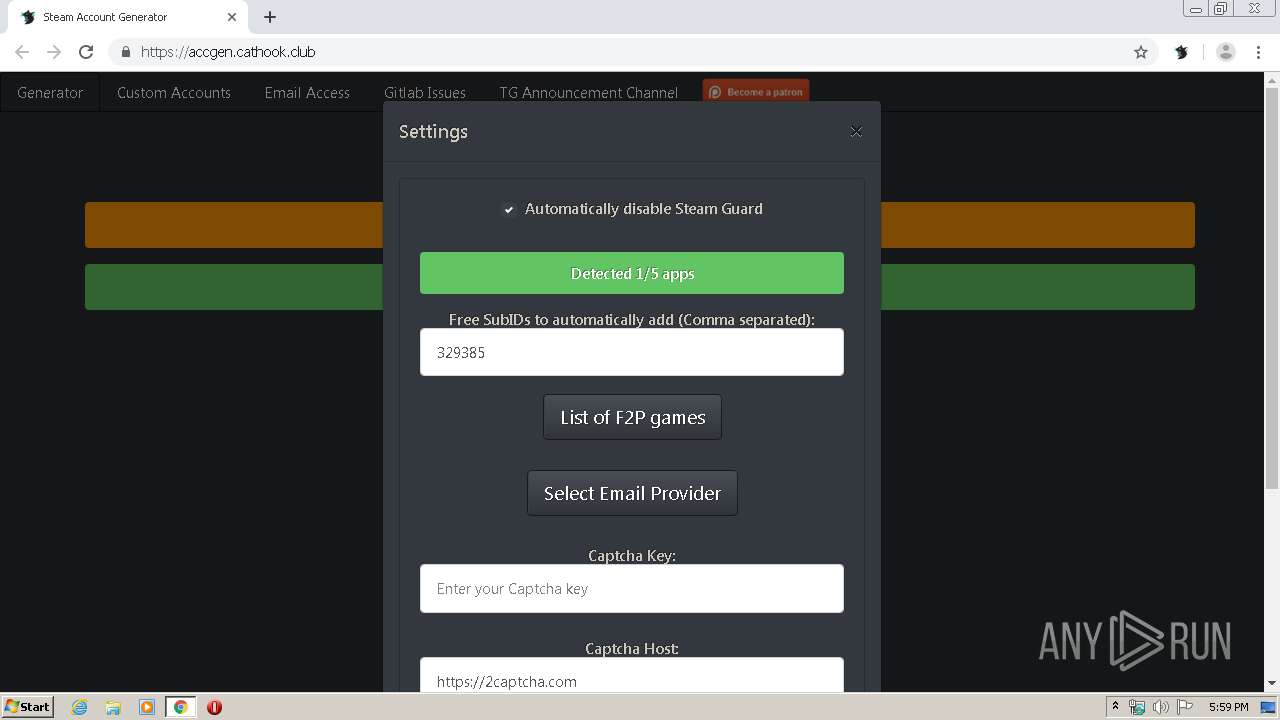The image size is (1280, 720).
Task: Edit the Captcha Host field
Action: tap(632, 675)
